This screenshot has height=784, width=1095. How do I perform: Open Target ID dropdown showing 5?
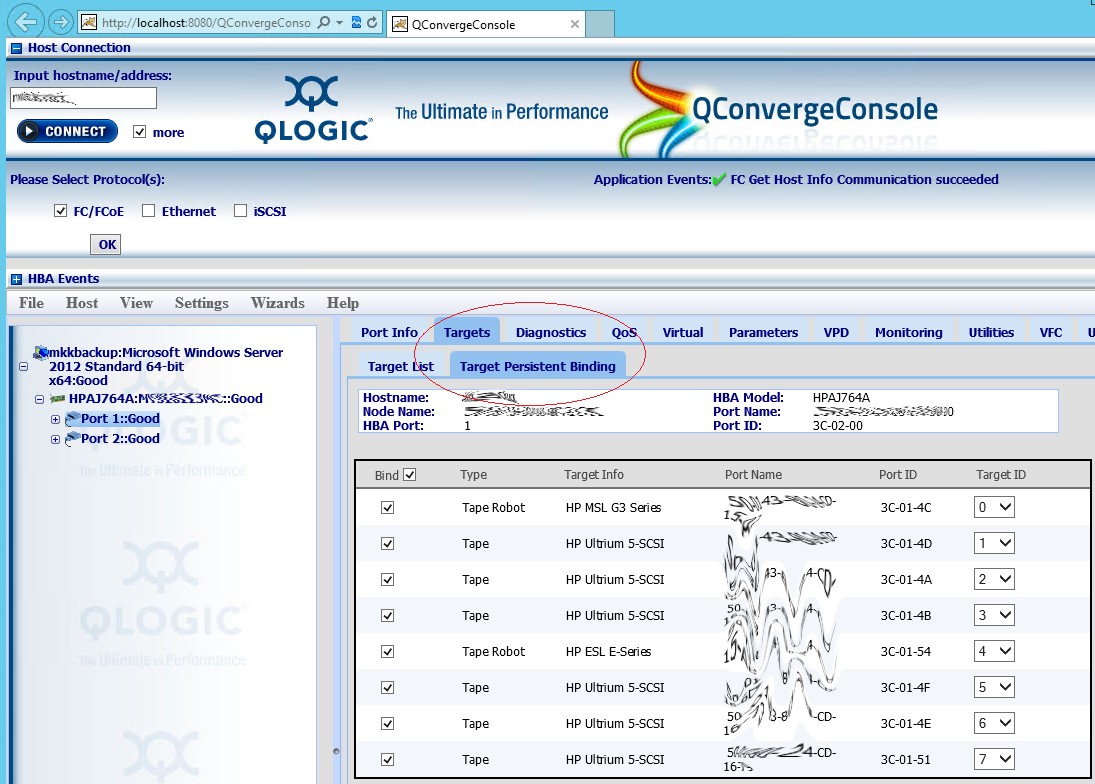[x=994, y=688]
